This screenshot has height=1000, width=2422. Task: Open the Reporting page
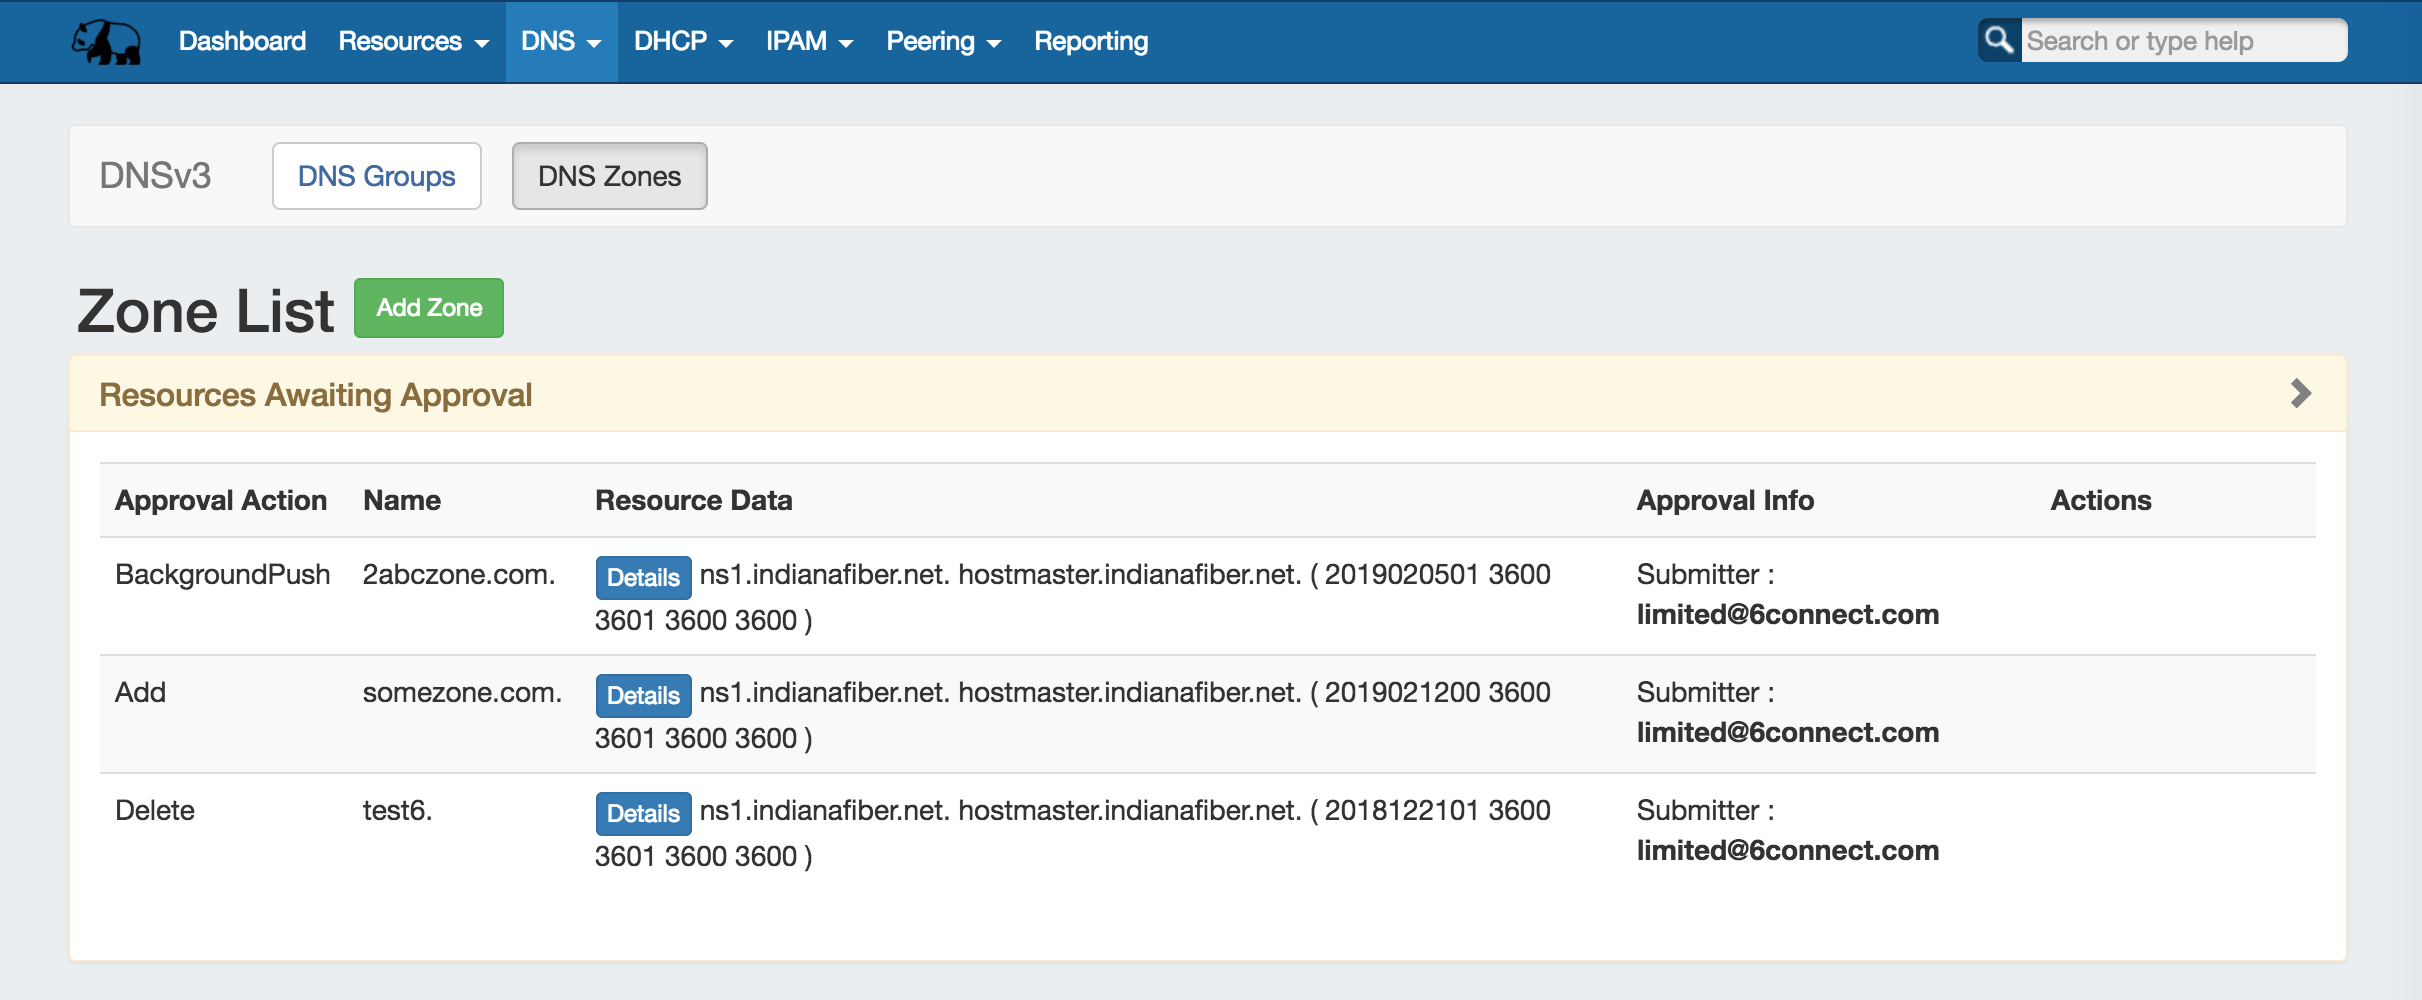(1090, 42)
